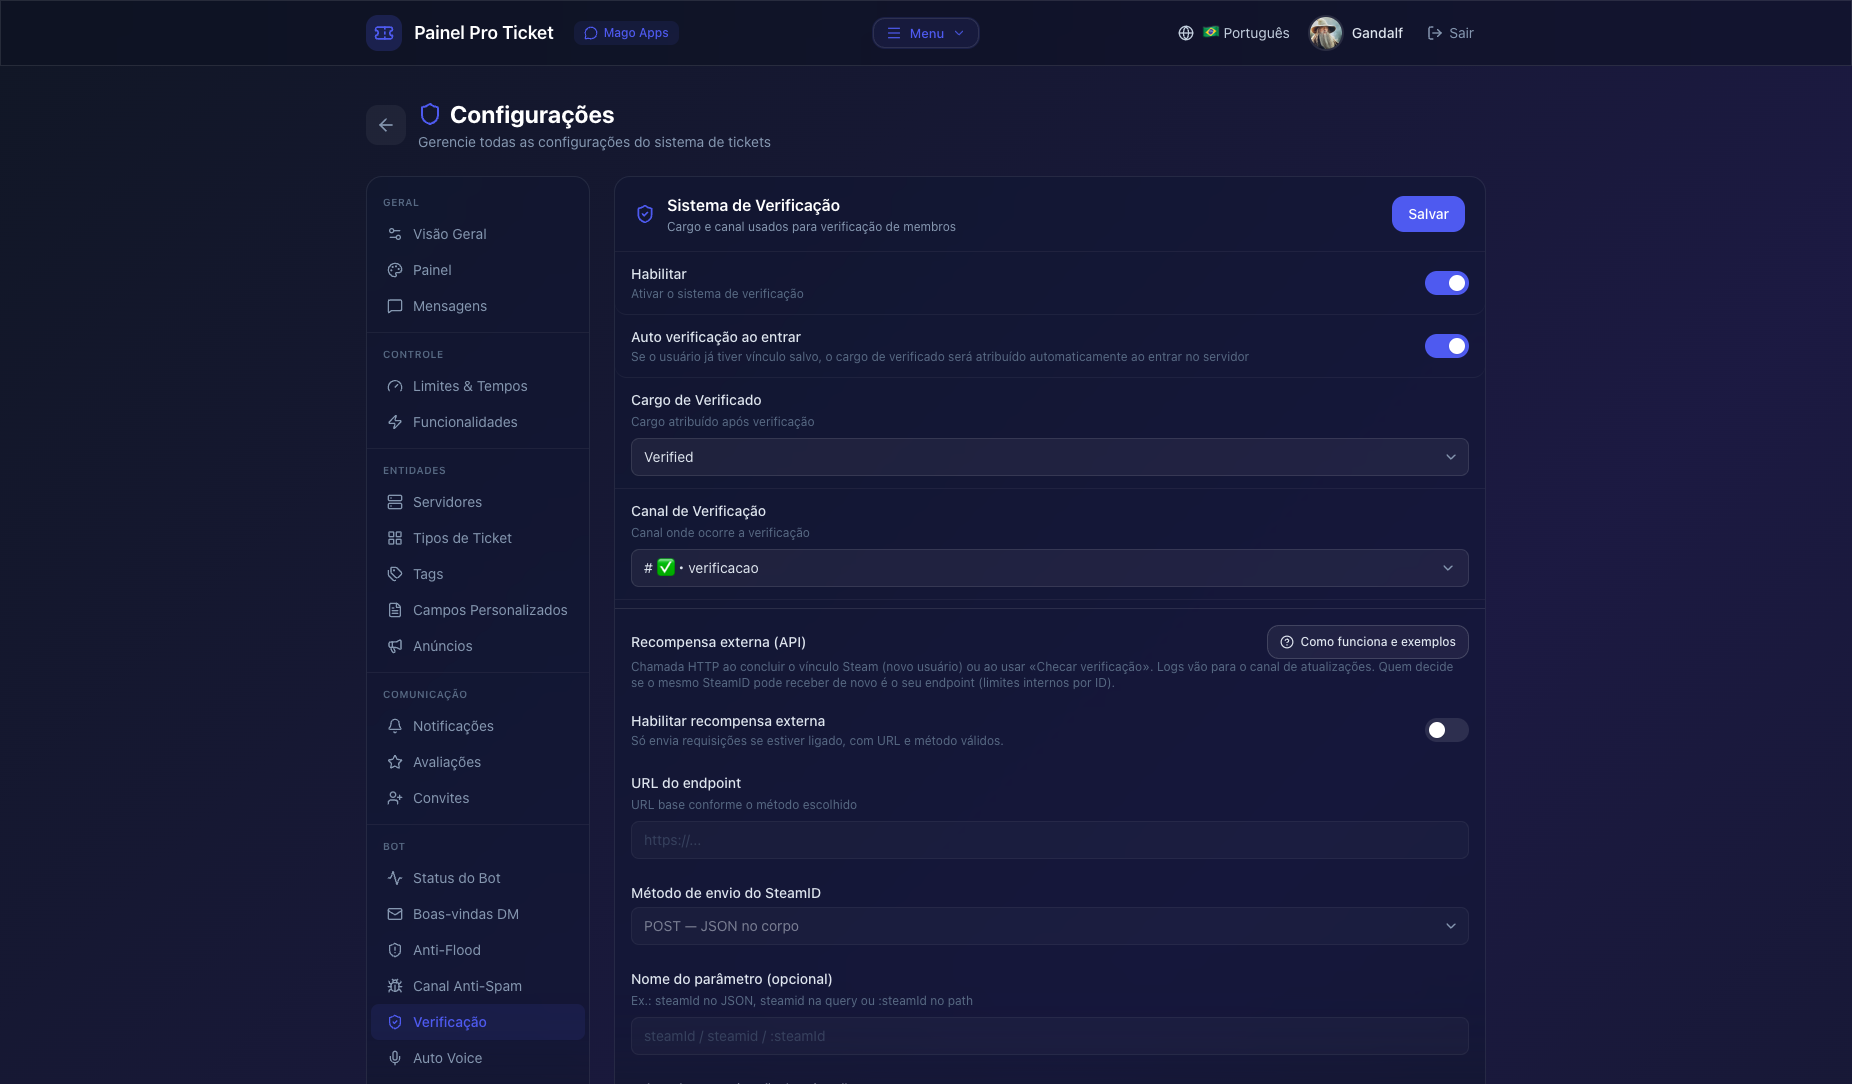Open the Canal de Verificação dropdown
1852x1084 pixels.
pos(1050,568)
